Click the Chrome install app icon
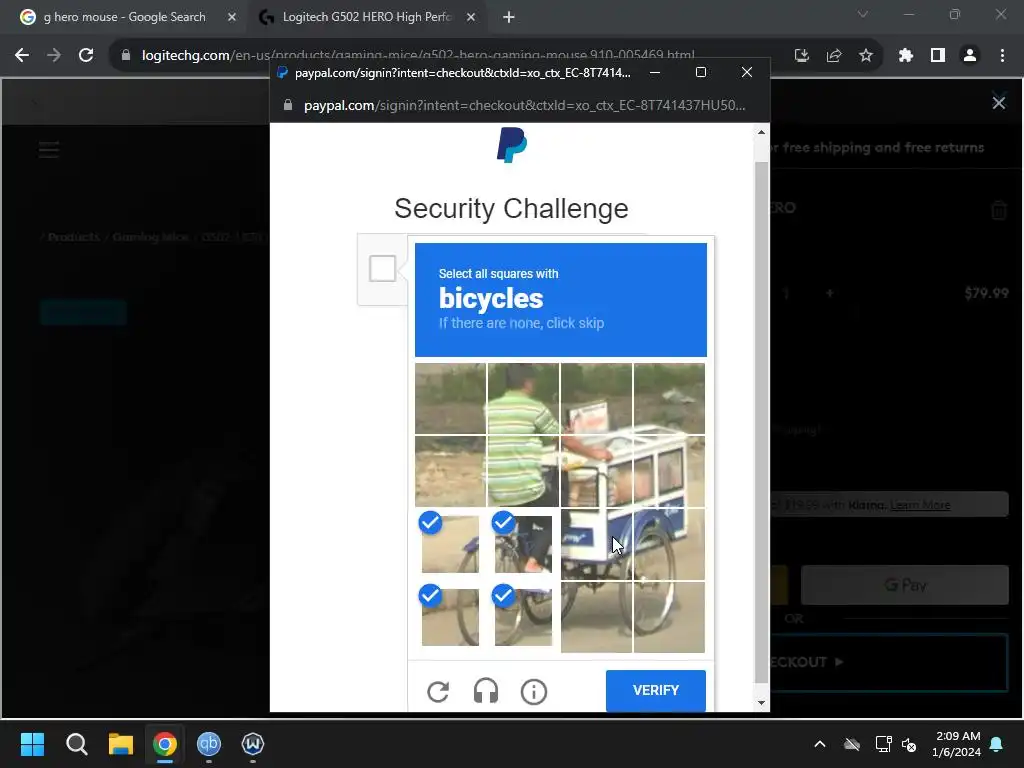Viewport: 1024px width, 768px height. click(x=801, y=56)
